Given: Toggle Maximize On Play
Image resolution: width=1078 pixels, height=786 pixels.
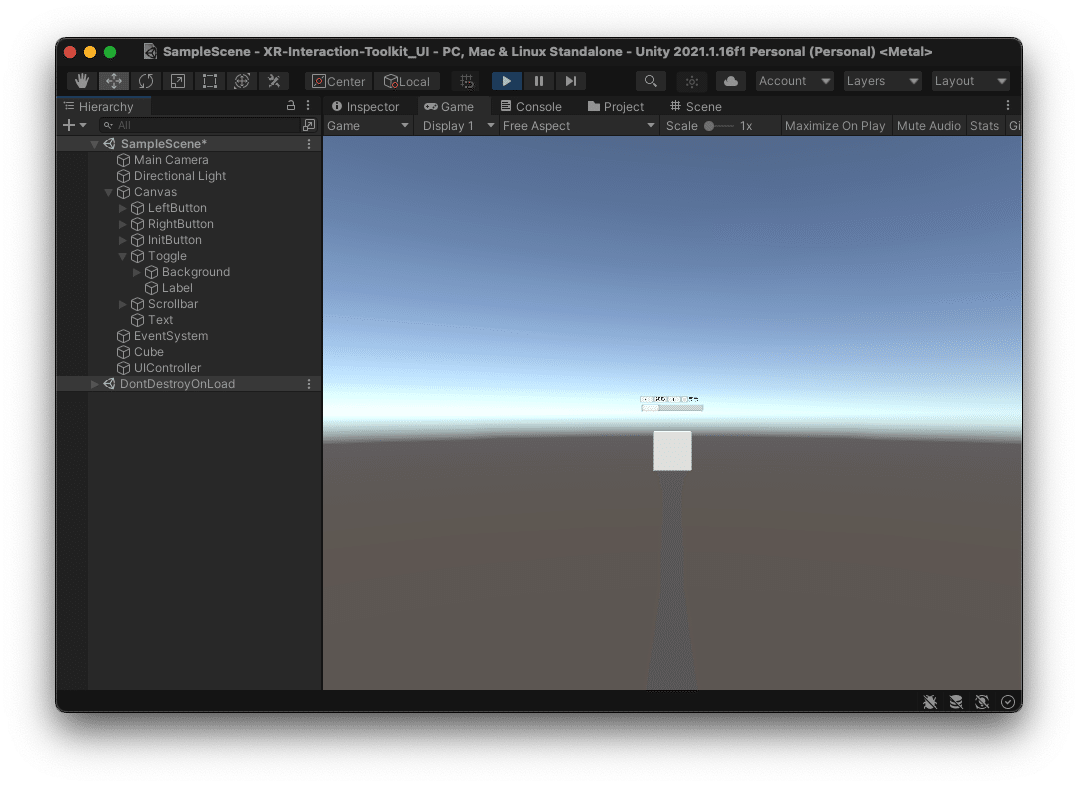Looking at the screenshot, I should point(835,126).
